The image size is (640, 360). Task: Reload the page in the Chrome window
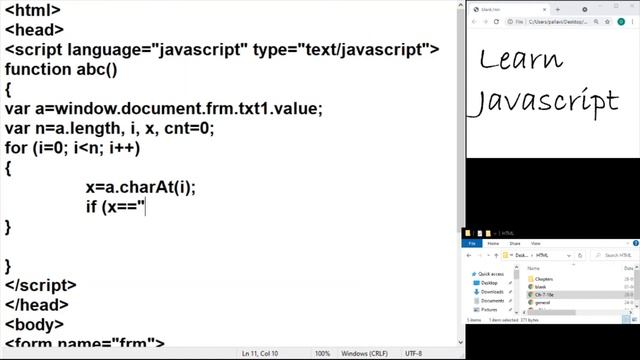pyautogui.click(x=496, y=22)
